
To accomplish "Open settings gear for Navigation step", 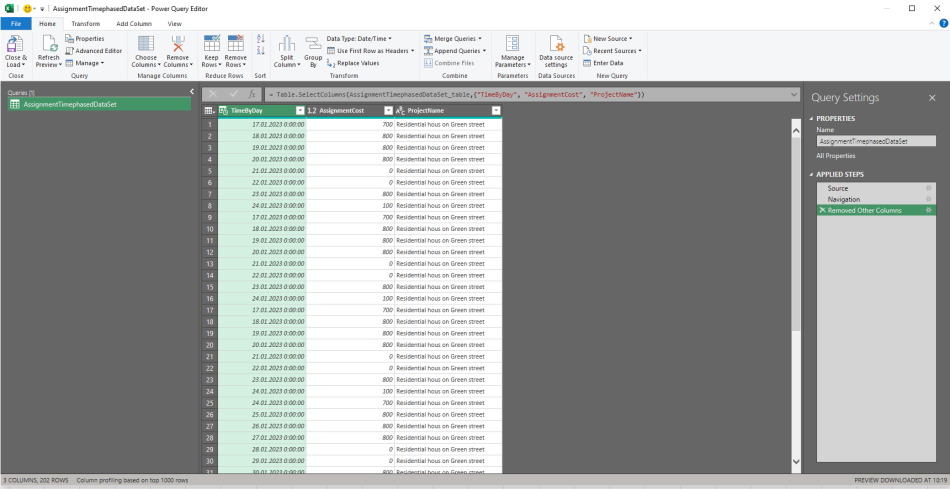I will [x=928, y=199].
